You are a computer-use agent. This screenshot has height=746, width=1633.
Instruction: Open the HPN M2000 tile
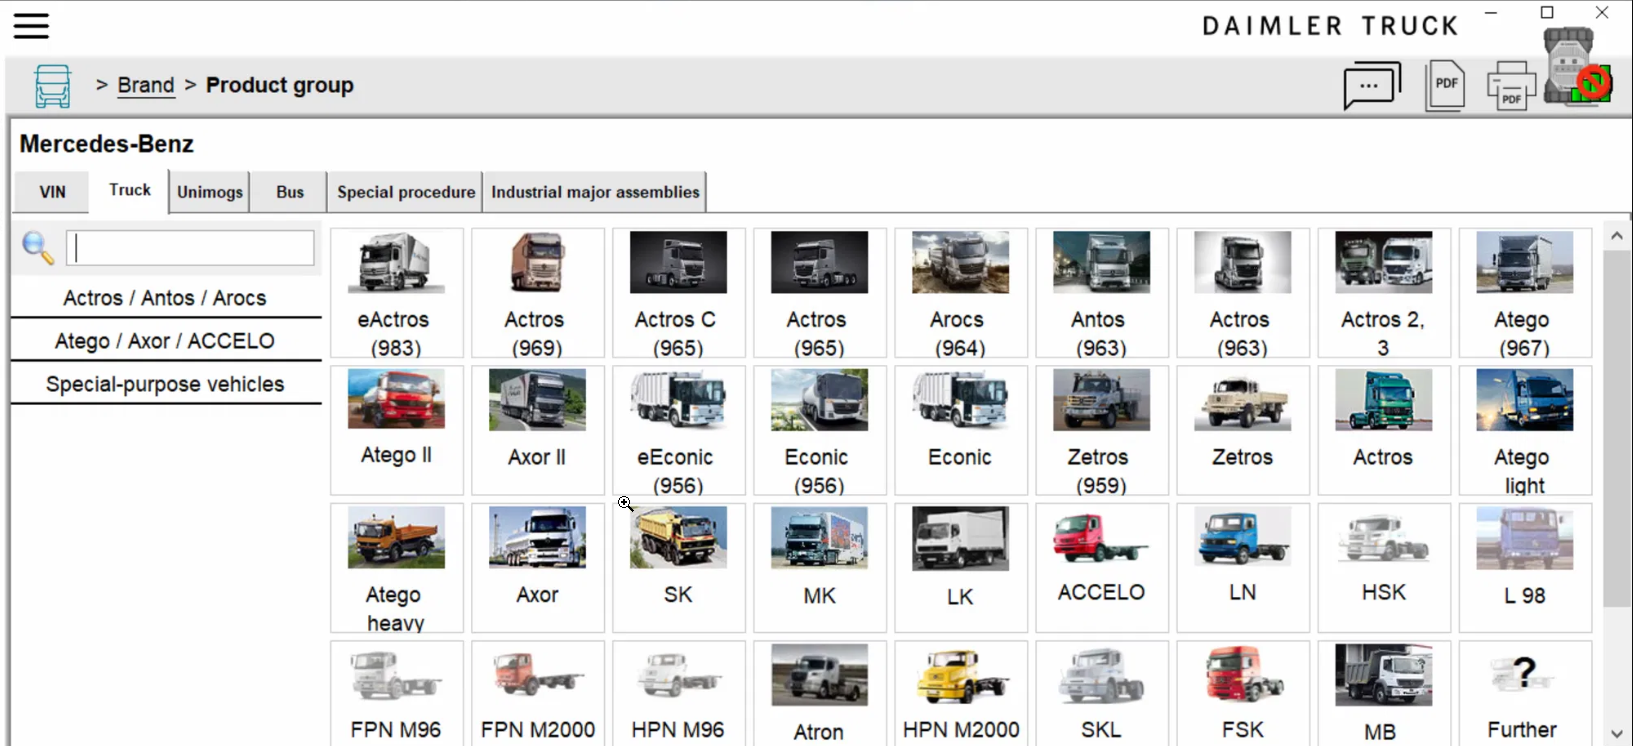(x=961, y=694)
